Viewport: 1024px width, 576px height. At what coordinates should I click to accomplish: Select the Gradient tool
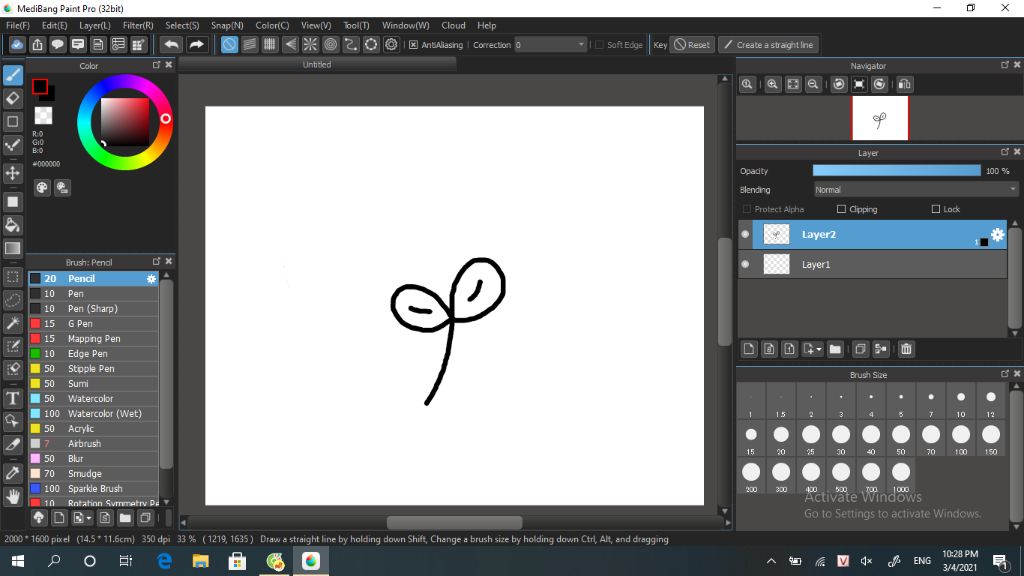coord(12,248)
